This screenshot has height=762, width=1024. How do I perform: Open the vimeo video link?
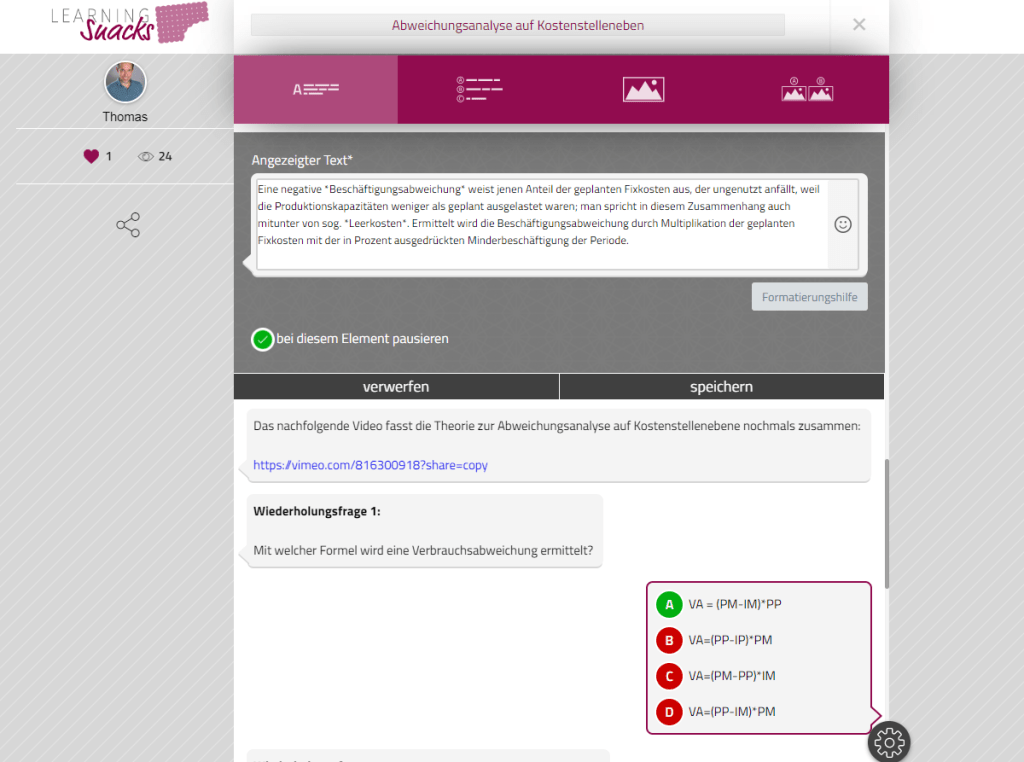[x=370, y=465]
